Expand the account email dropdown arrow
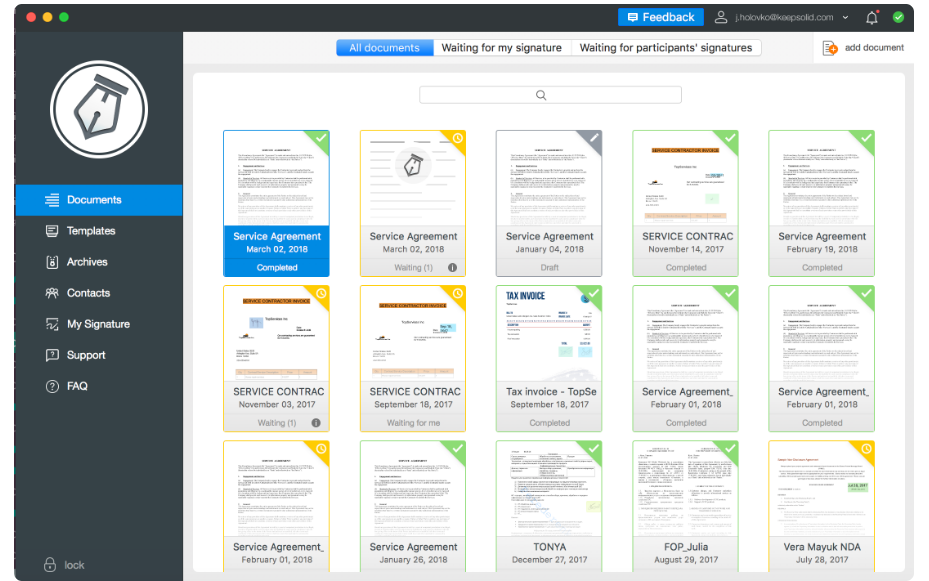Screen dimensions: 929x581 tap(845, 18)
